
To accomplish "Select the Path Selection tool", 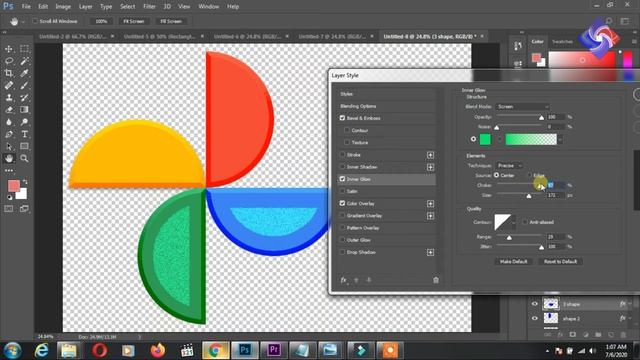I will (9, 146).
